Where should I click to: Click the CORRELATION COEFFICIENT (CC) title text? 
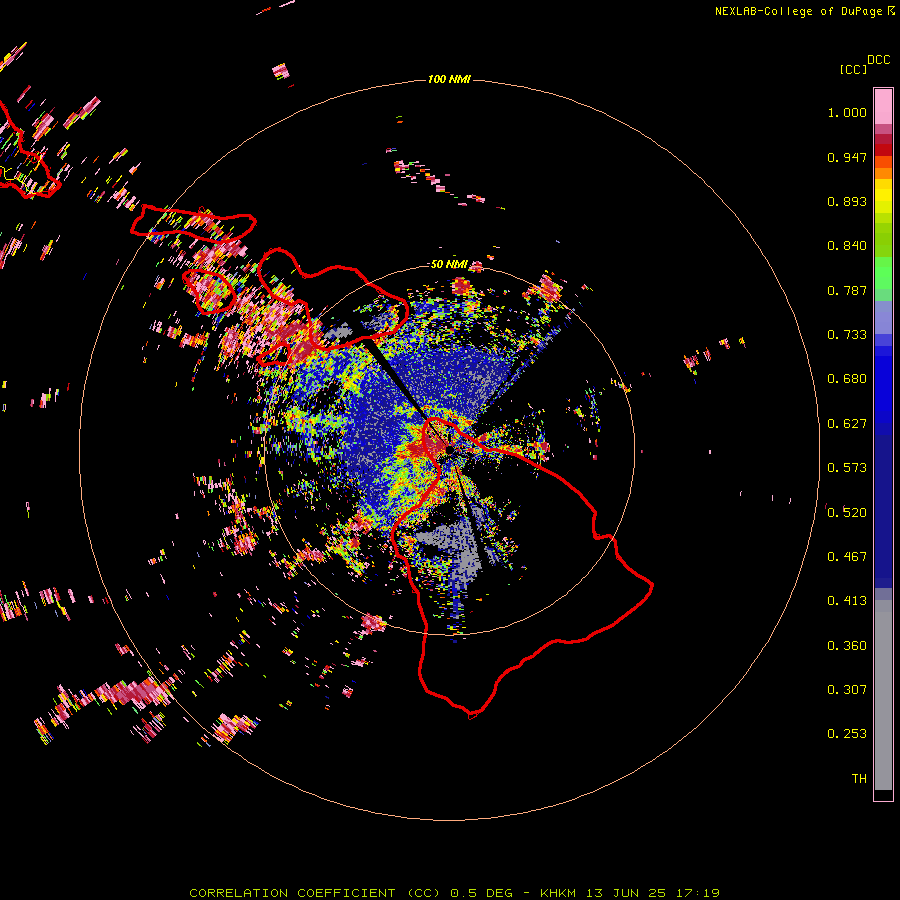(x=315, y=893)
